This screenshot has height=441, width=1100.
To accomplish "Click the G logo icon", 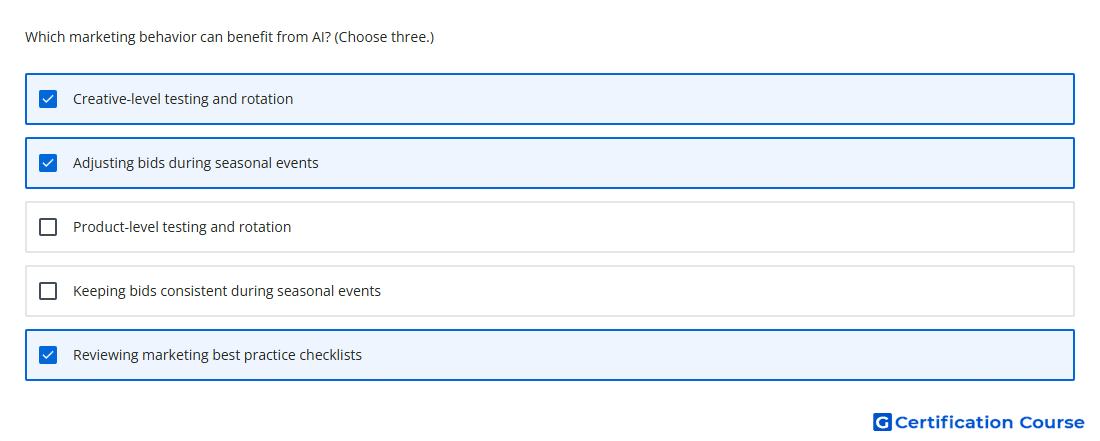I will [x=882, y=422].
